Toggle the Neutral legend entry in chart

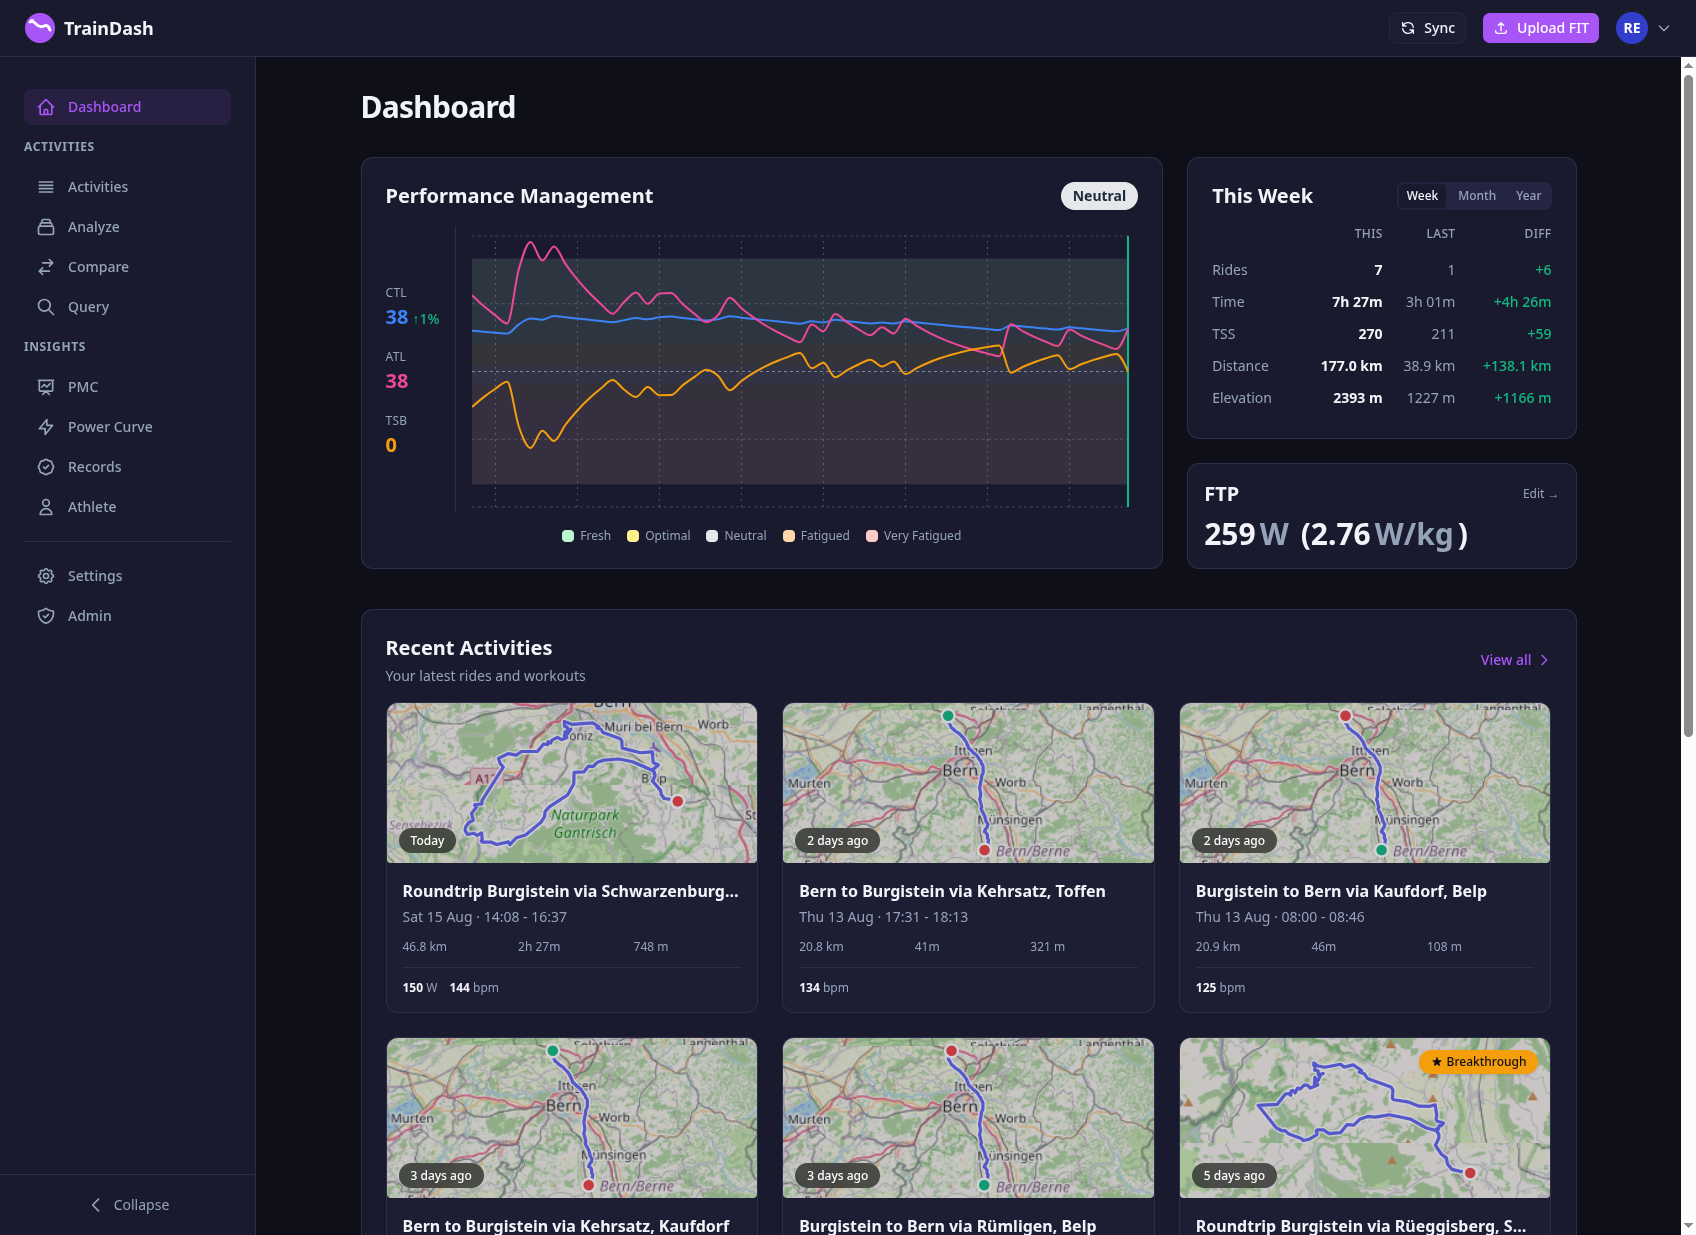(x=736, y=536)
